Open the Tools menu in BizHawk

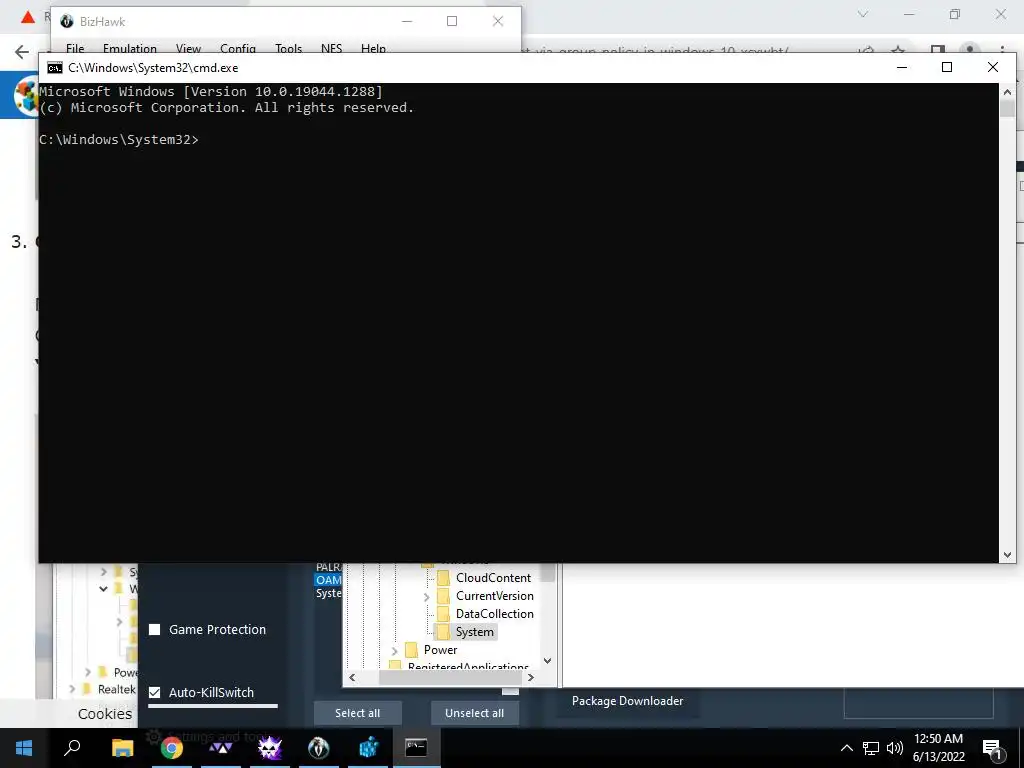(x=288, y=48)
